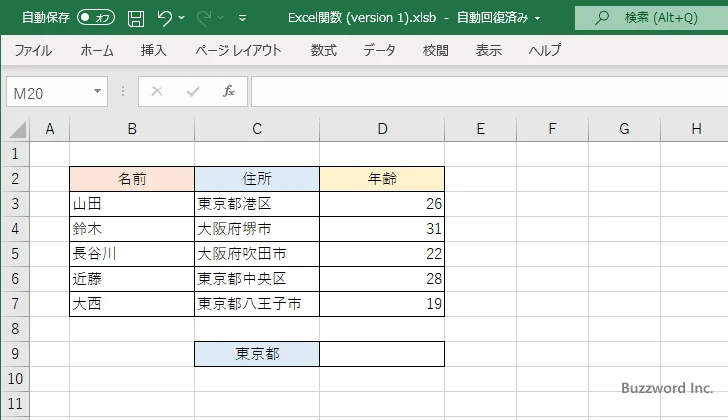Open the 数式 tab

click(x=324, y=50)
